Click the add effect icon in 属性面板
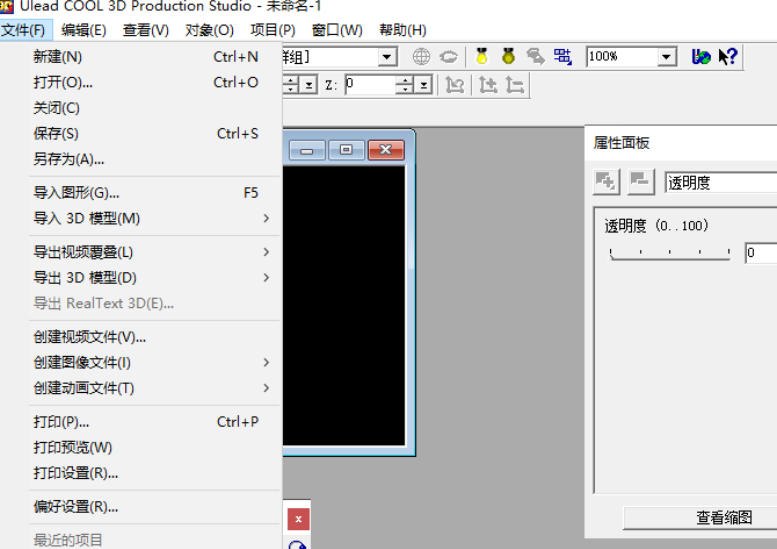Viewport: 777px width, 549px height. [606, 182]
